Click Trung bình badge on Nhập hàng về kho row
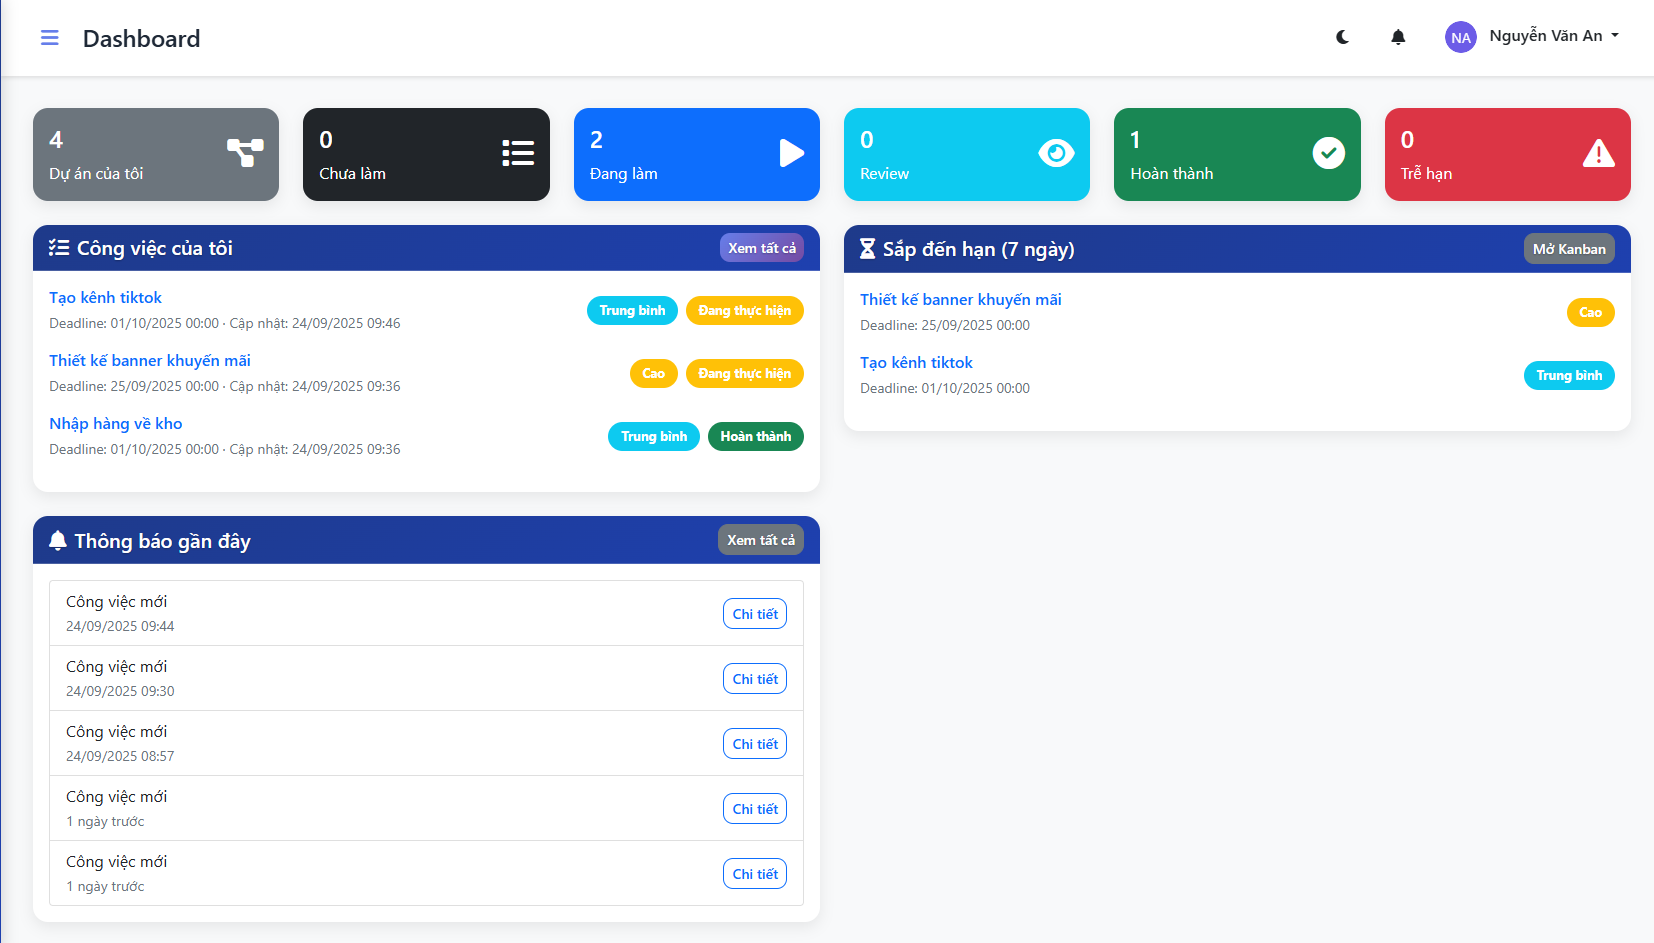The width and height of the screenshot is (1654, 943). [x=654, y=436]
